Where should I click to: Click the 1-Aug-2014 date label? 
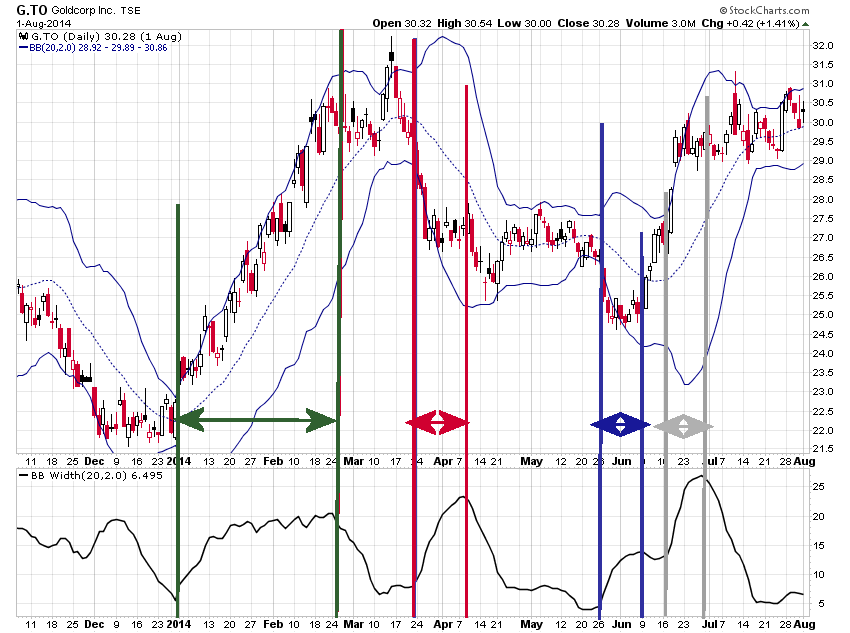pyautogui.click(x=43, y=23)
